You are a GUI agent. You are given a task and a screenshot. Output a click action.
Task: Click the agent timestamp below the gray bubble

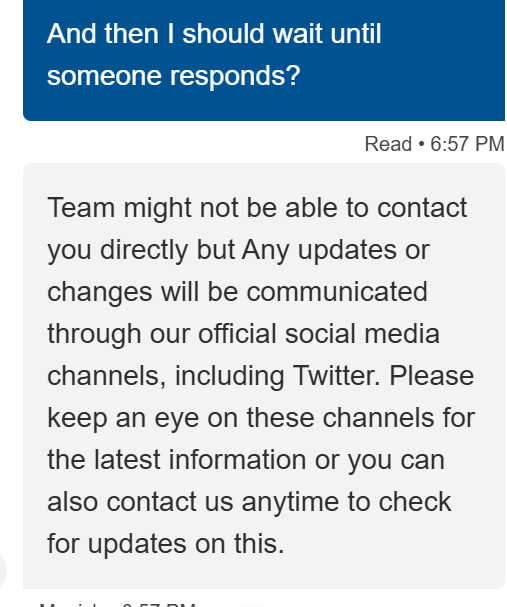(158, 605)
